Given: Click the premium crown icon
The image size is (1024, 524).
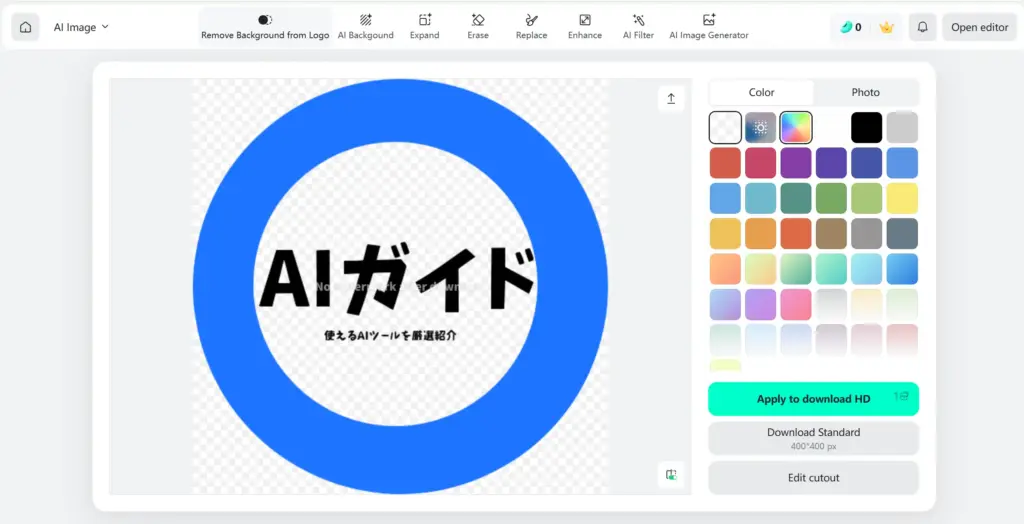Looking at the screenshot, I should [886, 27].
